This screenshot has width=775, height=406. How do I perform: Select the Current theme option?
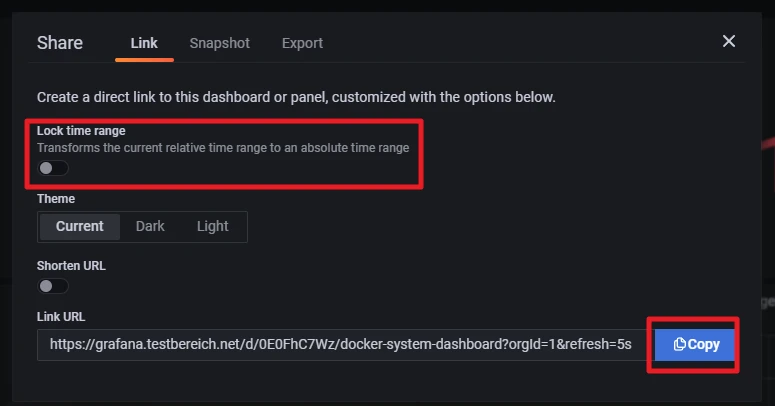click(80, 226)
